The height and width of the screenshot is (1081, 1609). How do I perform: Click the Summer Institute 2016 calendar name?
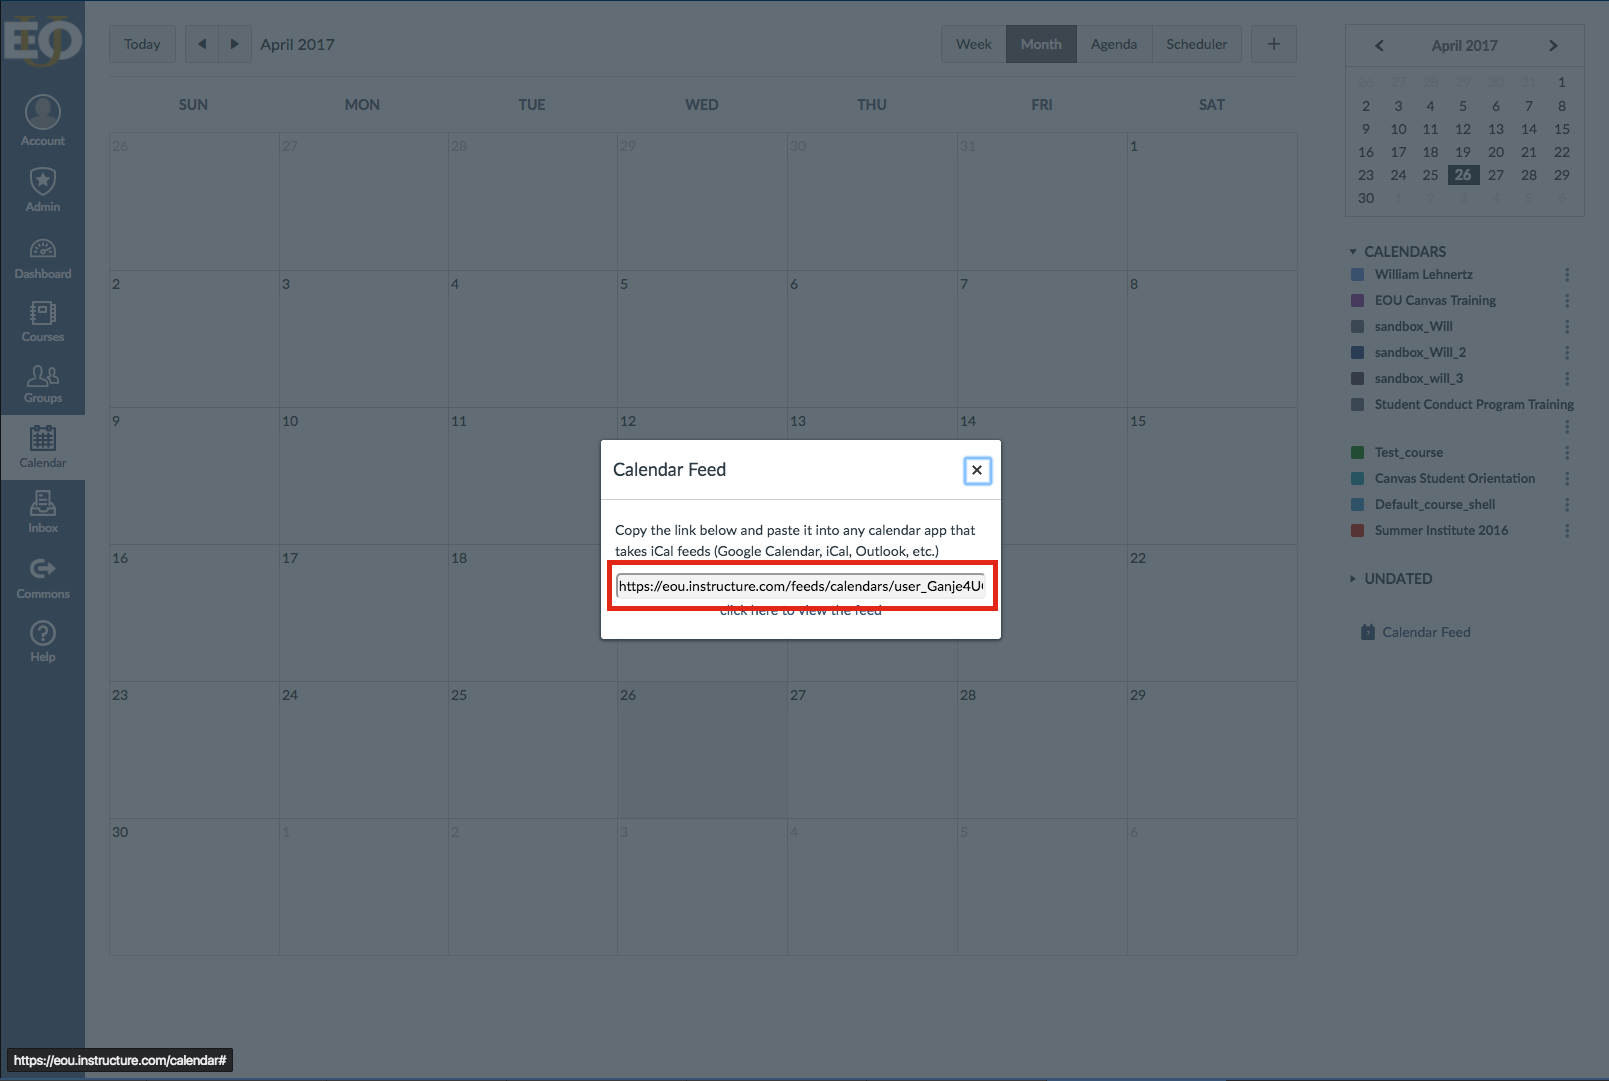(x=1441, y=530)
